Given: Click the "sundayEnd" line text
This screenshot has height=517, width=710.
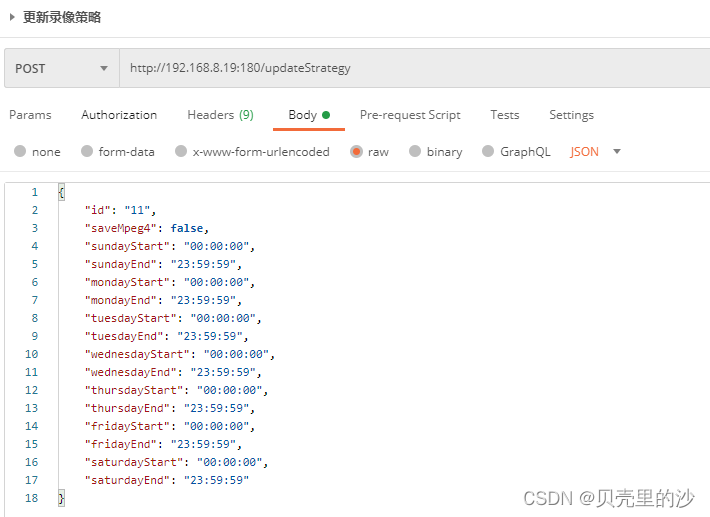Looking at the screenshot, I should [163, 264].
